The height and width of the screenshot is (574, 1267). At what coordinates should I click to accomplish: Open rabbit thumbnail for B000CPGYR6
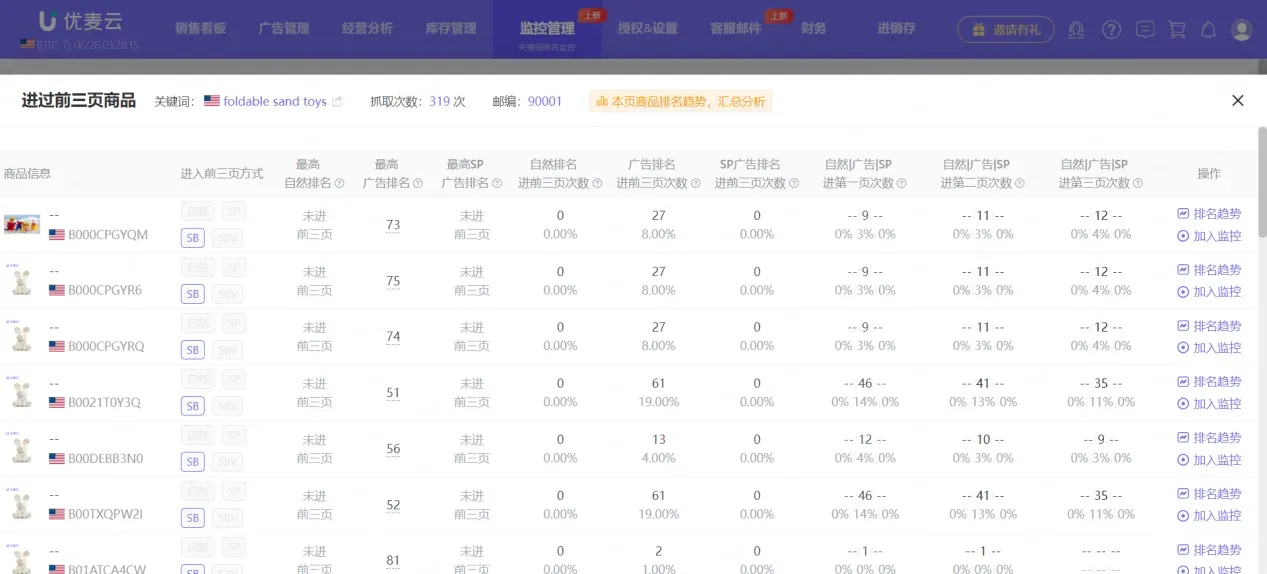(x=21, y=280)
